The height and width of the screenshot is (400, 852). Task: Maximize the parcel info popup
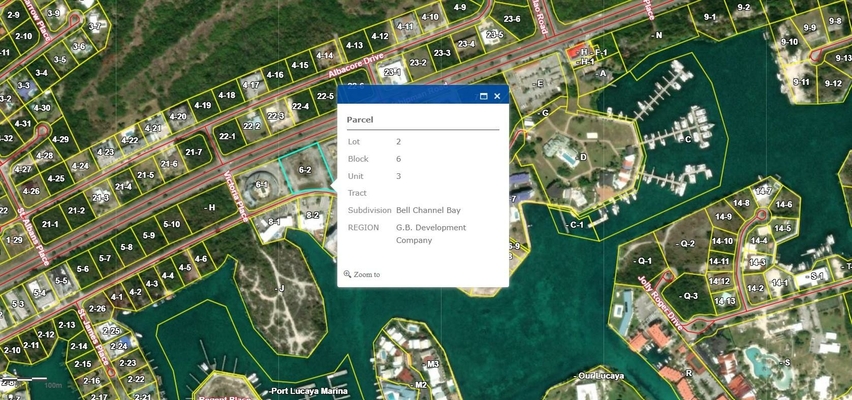click(x=484, y=96)
